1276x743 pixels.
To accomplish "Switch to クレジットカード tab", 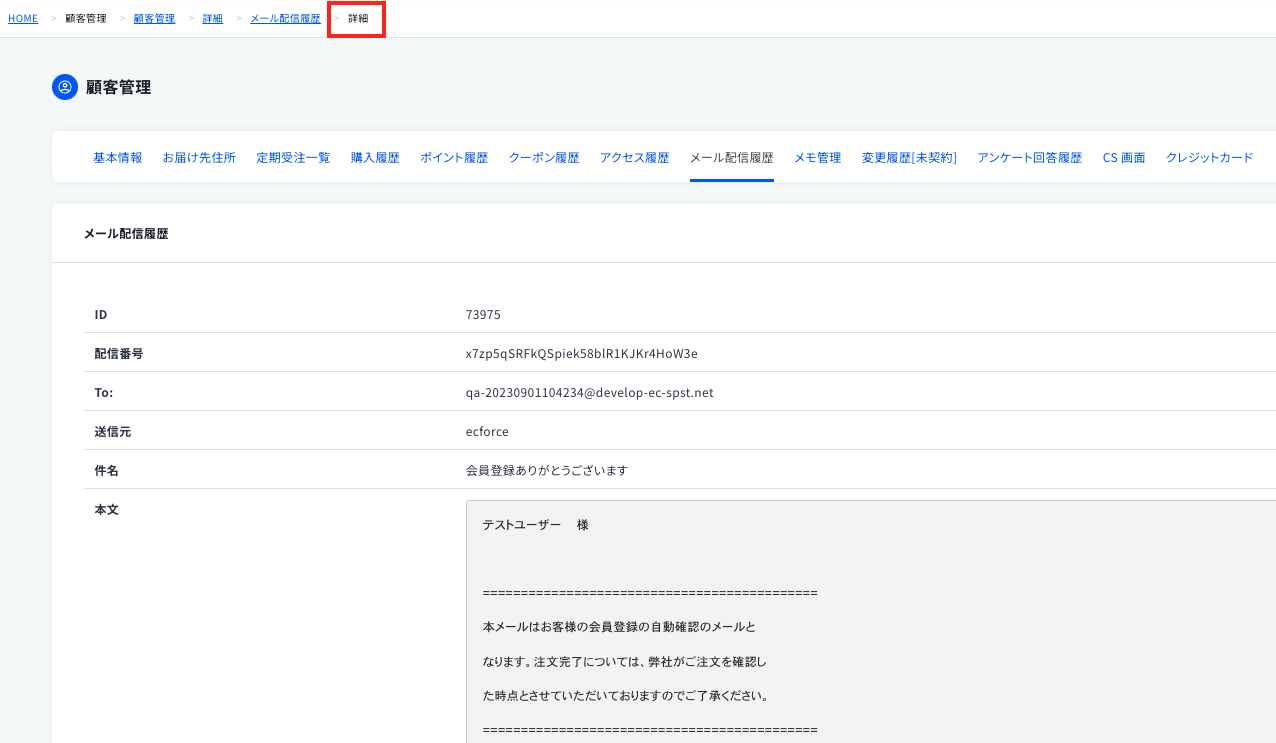I will point(1210,158).
